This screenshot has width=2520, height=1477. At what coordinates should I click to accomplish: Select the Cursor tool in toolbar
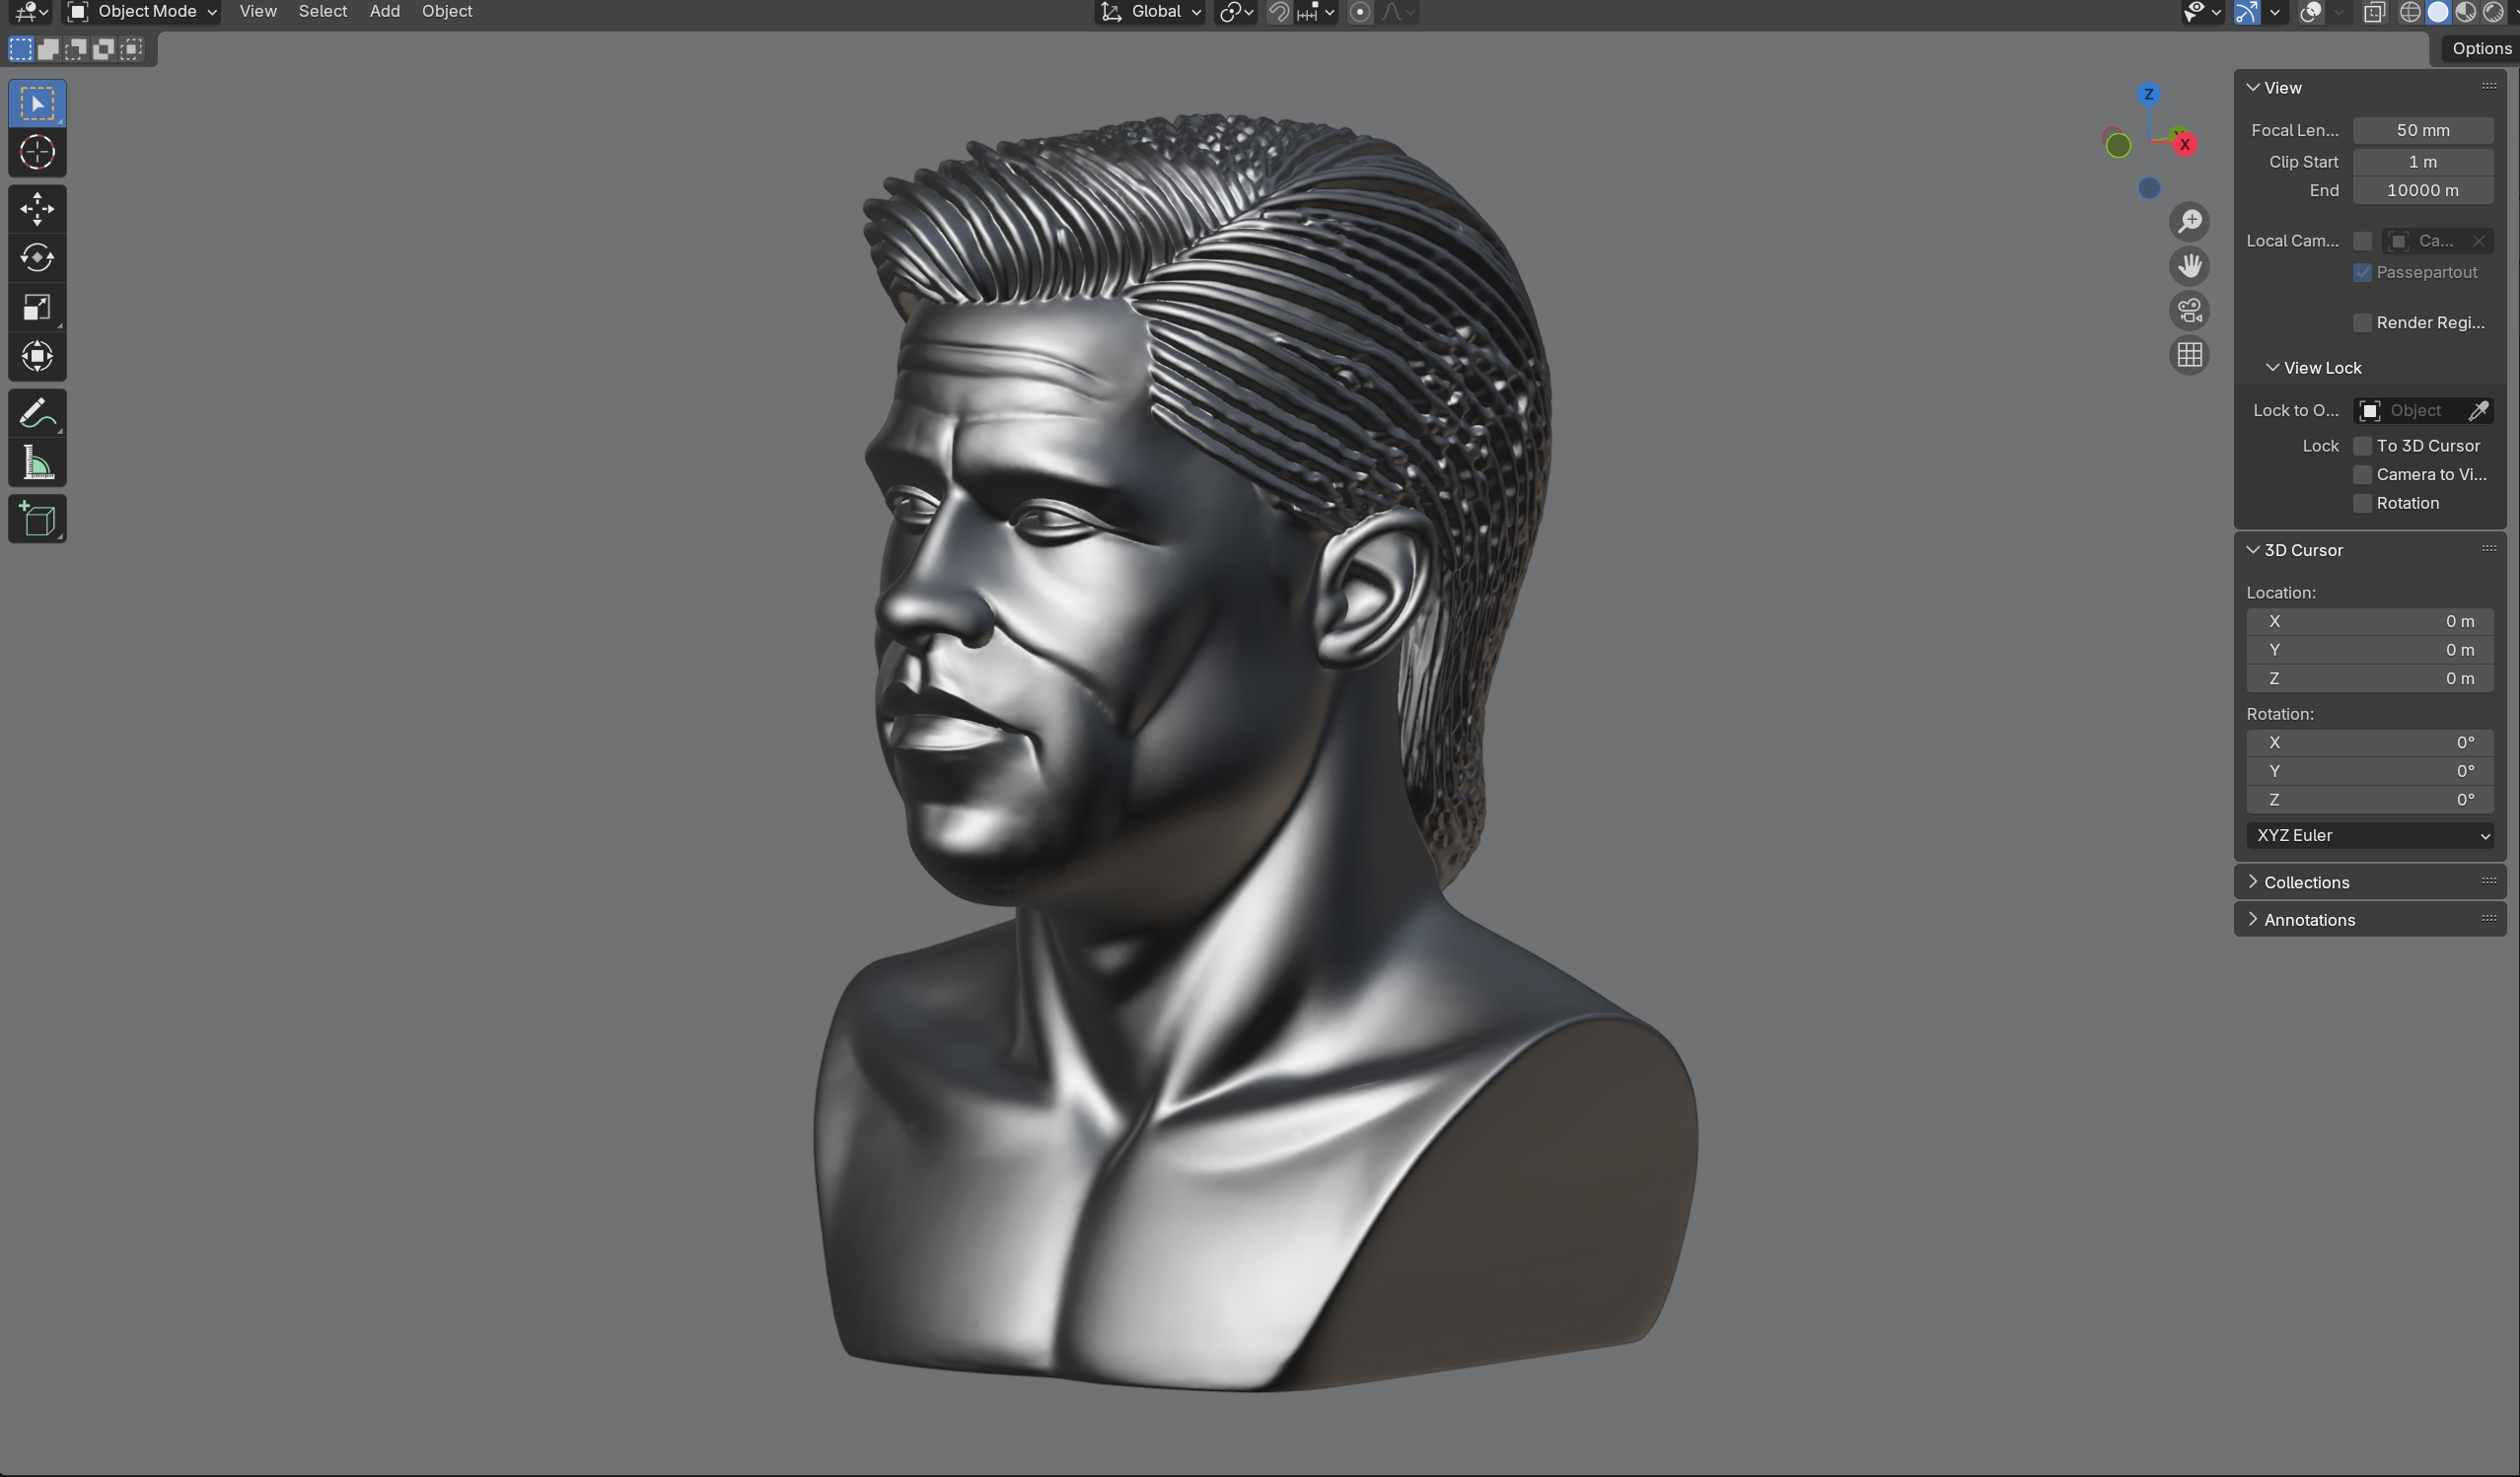click(x=37, y=153)
